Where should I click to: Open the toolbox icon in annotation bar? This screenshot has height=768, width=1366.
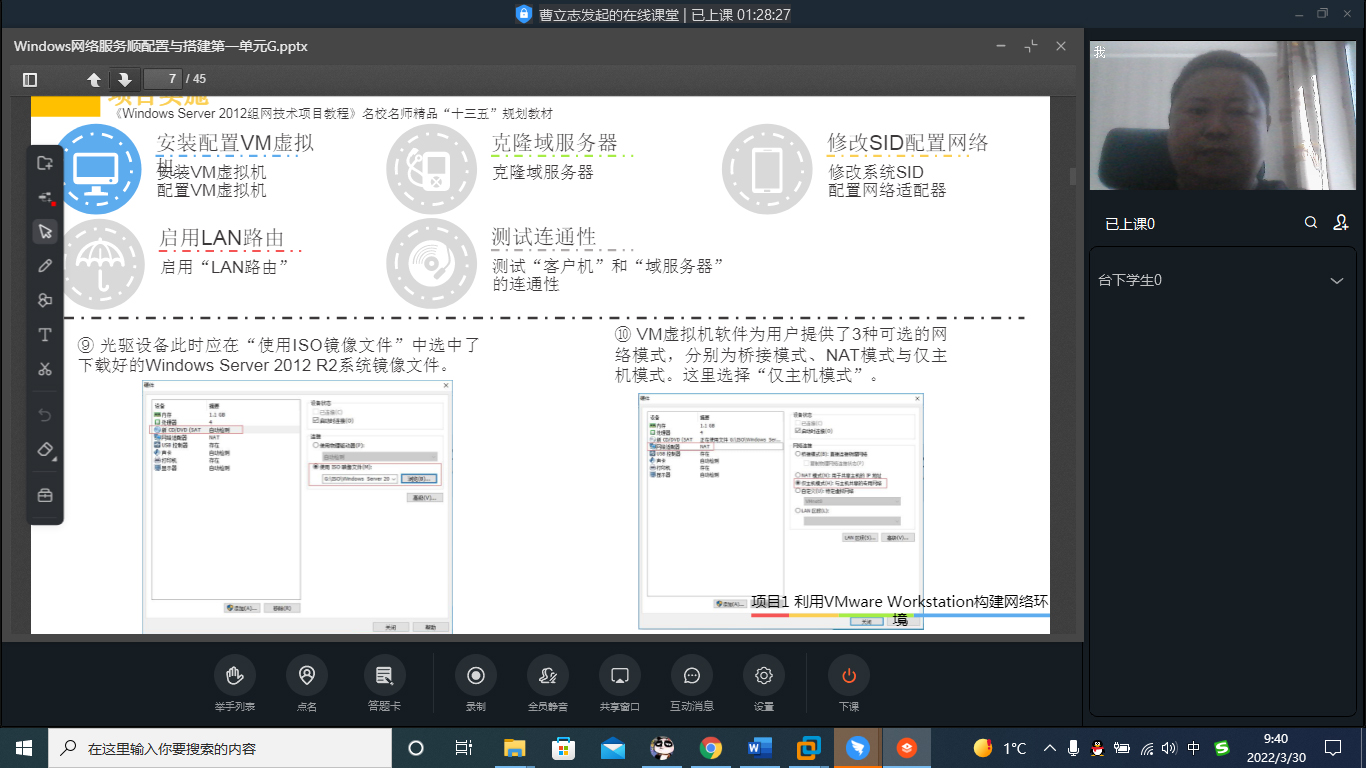pyautogui.click(x=45, y=495)
